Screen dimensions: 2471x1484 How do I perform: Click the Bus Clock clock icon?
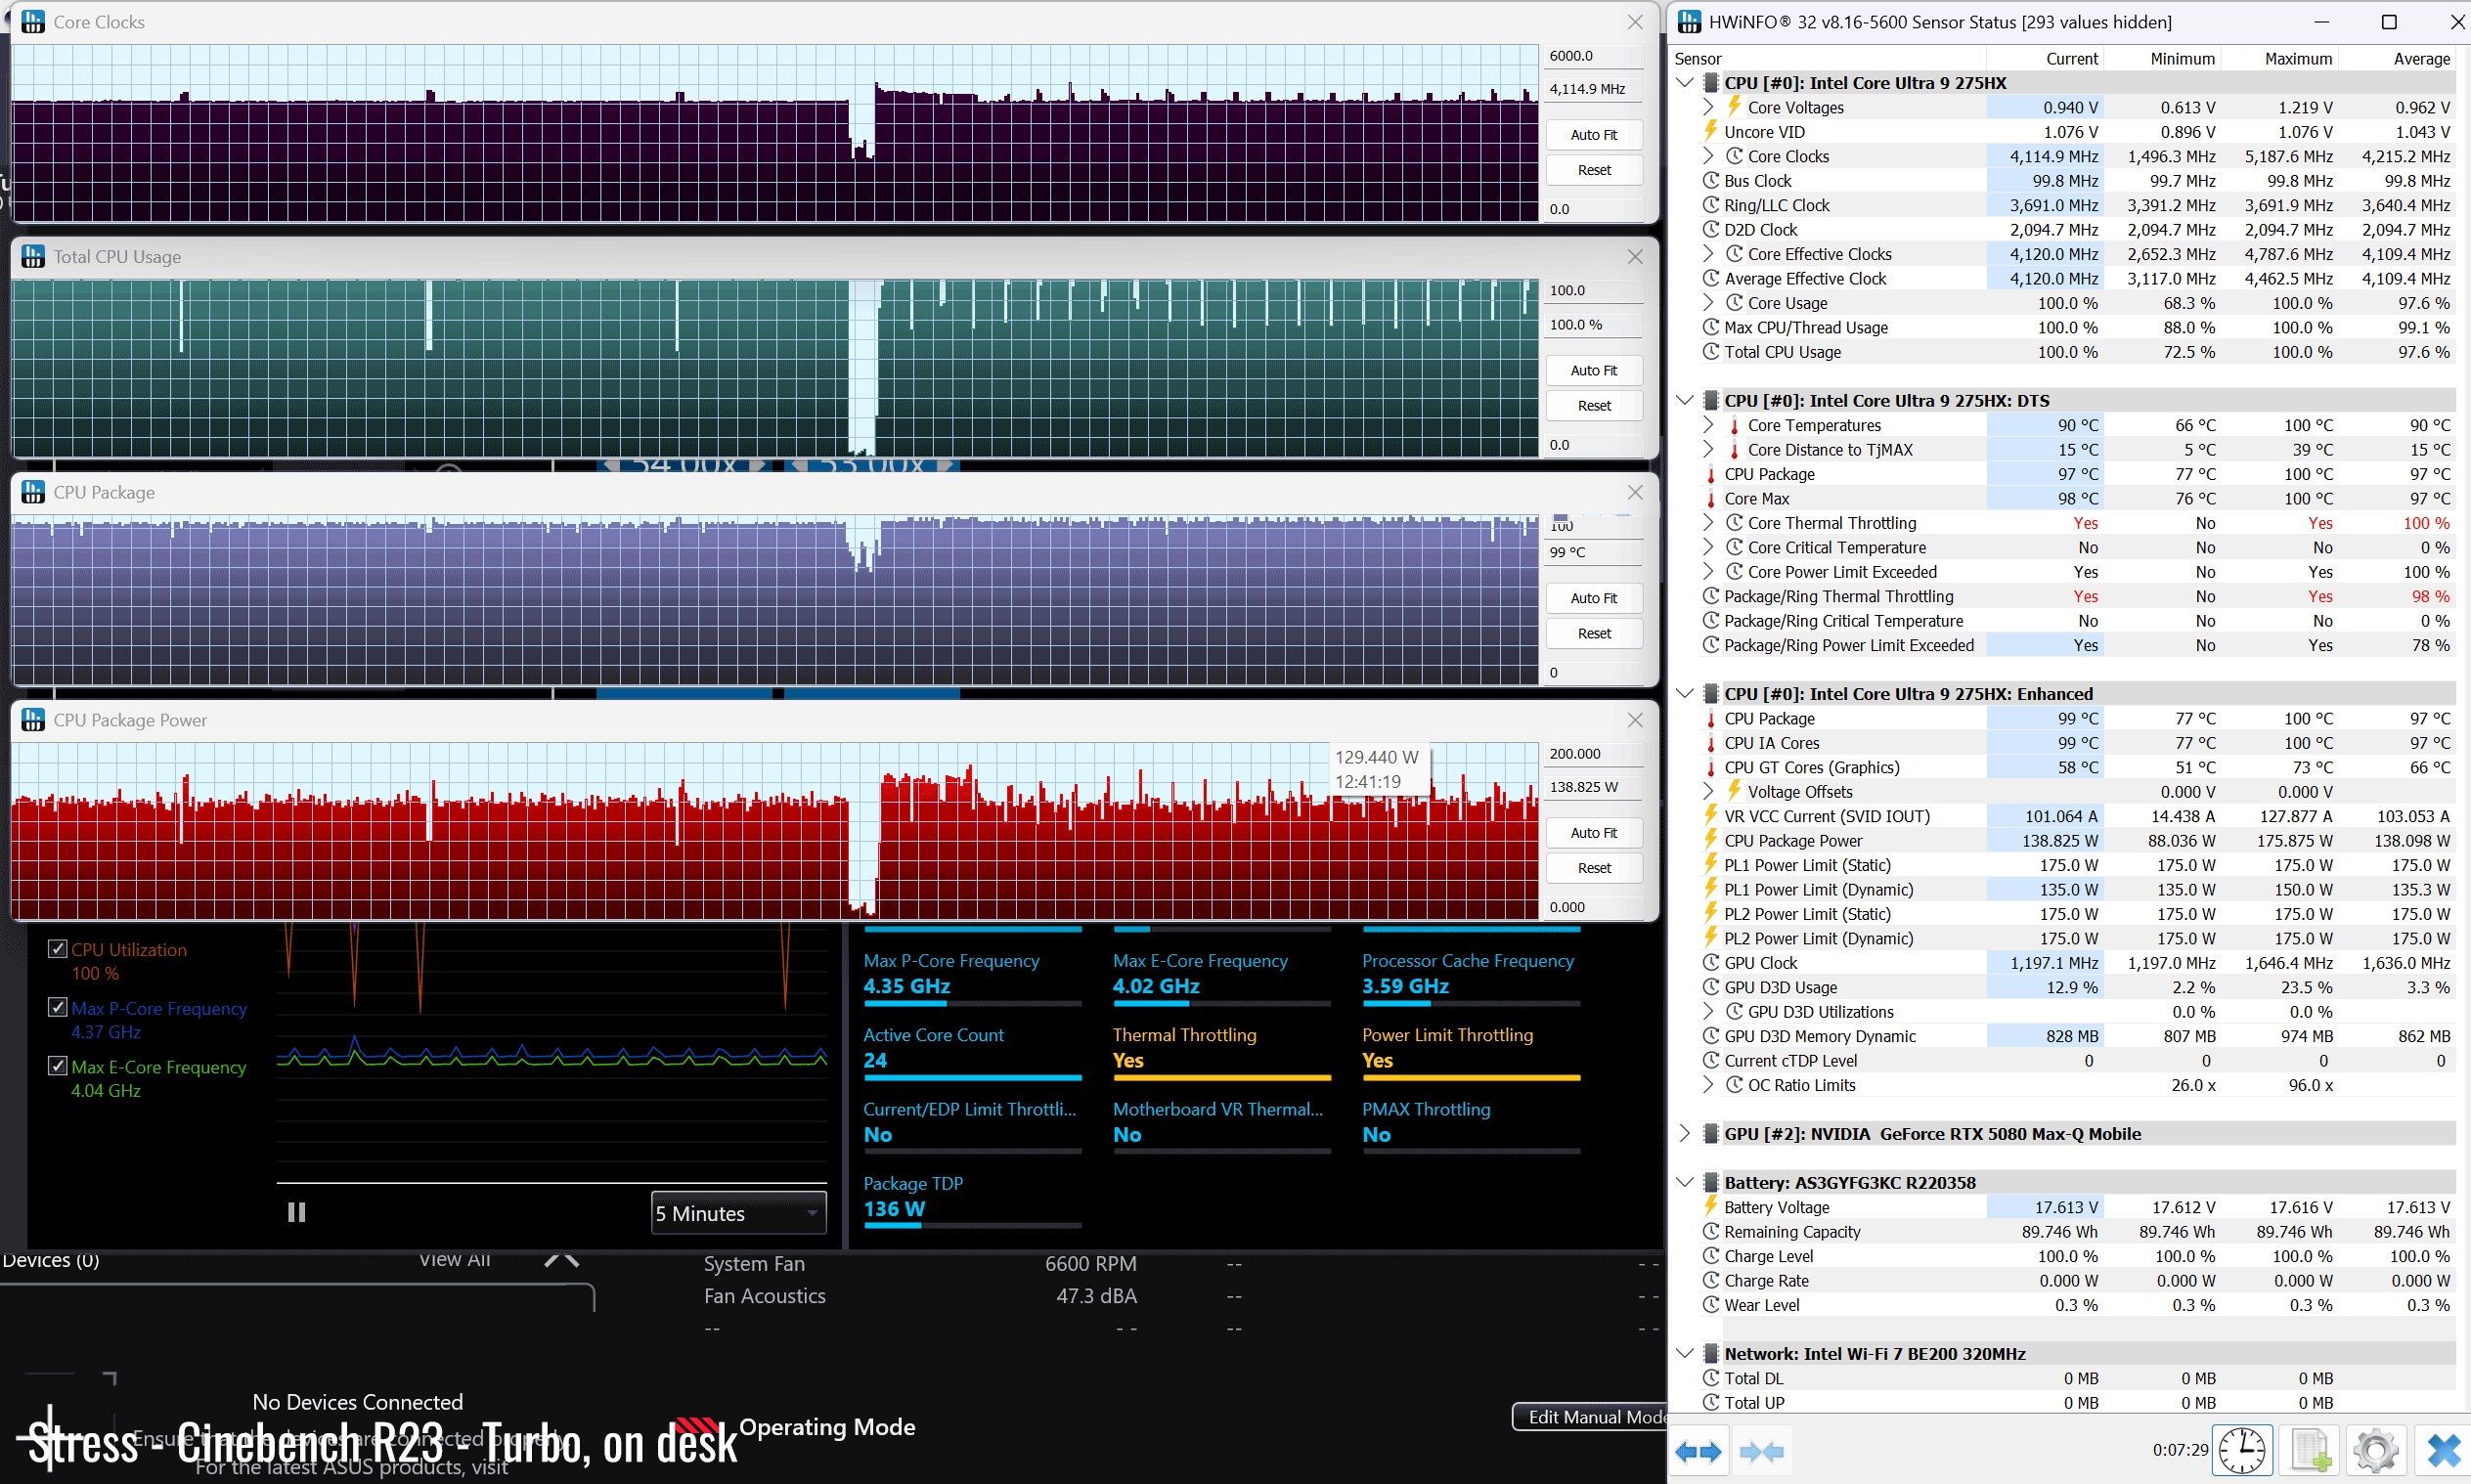[x=1711, y=180]
